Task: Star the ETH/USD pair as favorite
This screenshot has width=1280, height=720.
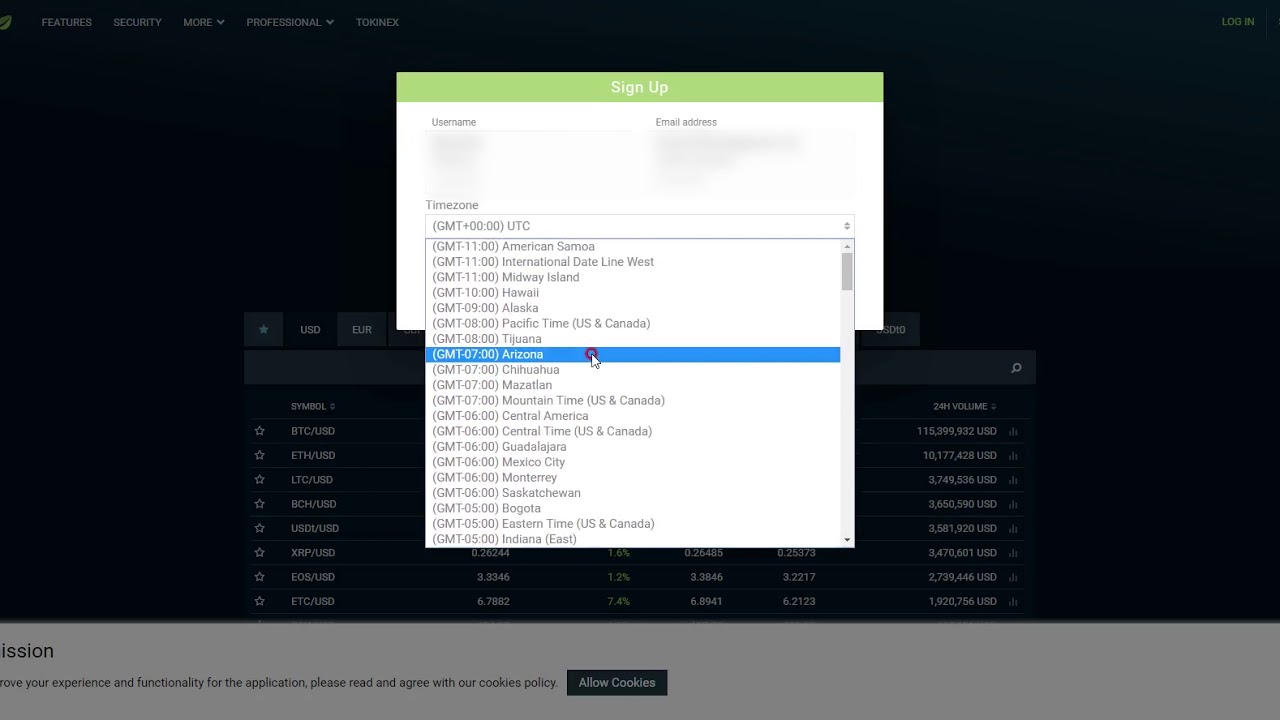Action: pos(260,455)
